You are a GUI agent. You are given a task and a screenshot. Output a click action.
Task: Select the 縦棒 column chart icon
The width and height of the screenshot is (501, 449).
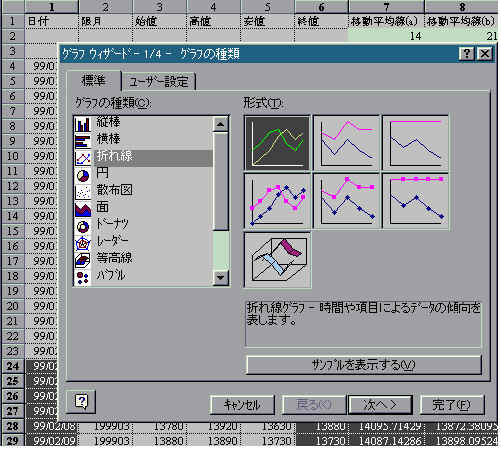click(83, 124)
